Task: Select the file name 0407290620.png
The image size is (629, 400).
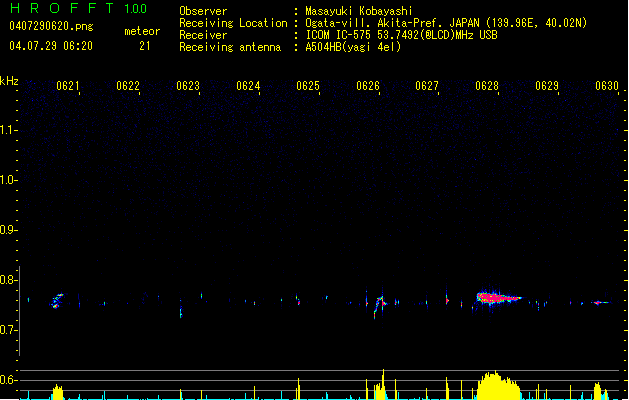Action: pyautogui.click(x=51, y=26)
